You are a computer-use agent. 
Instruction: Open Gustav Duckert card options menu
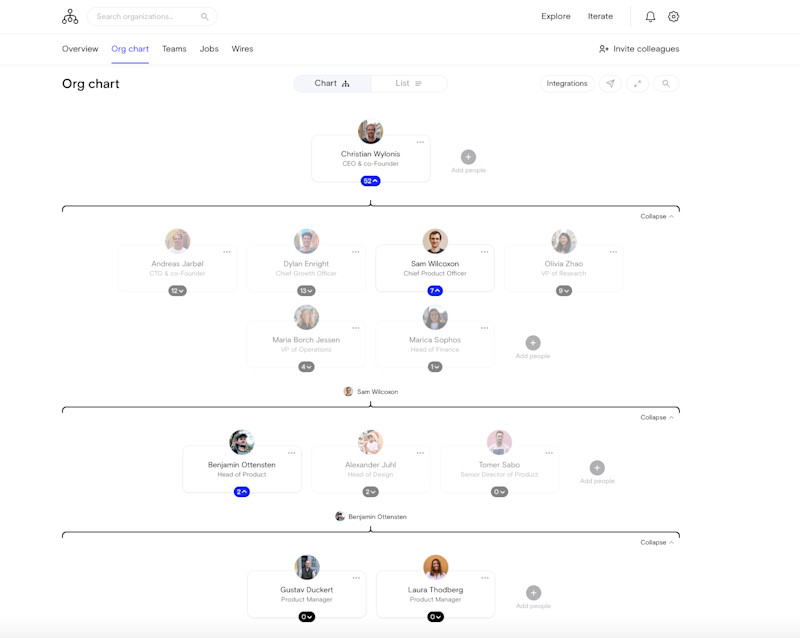(356, 578)
